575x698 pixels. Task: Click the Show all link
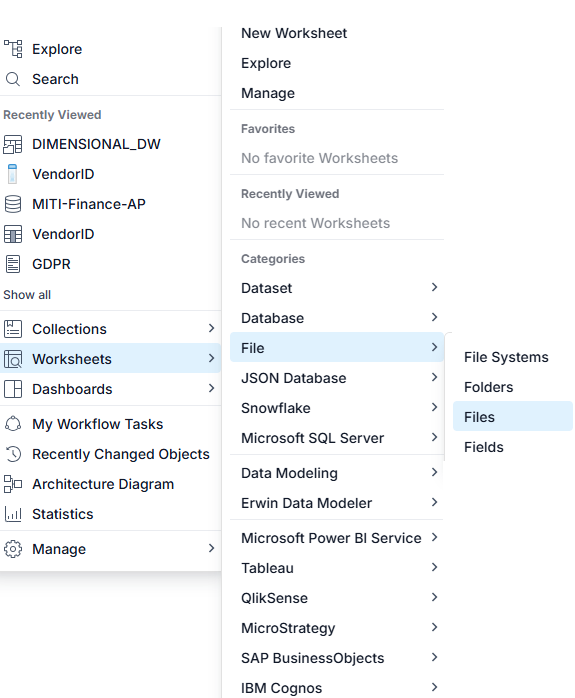[x=27, y=295]
